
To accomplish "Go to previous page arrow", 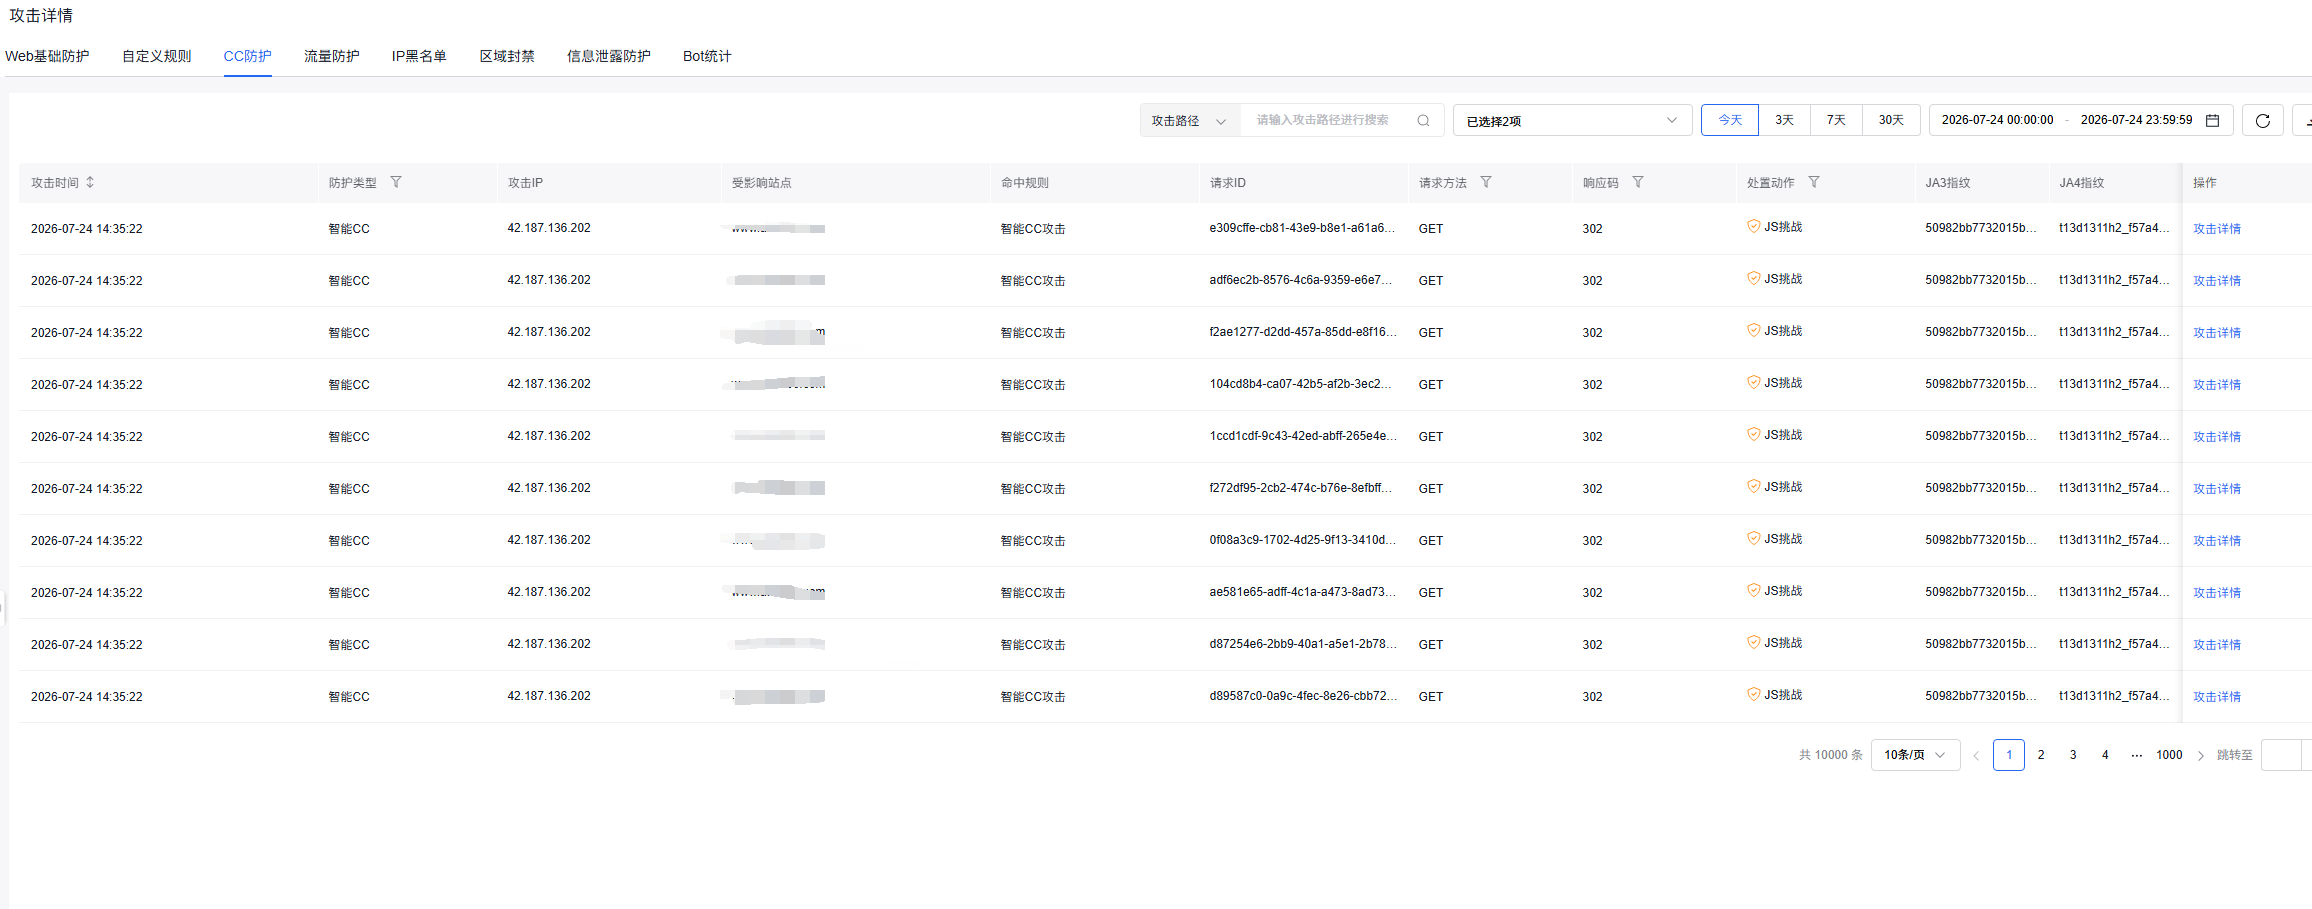I will [1976, 755].
